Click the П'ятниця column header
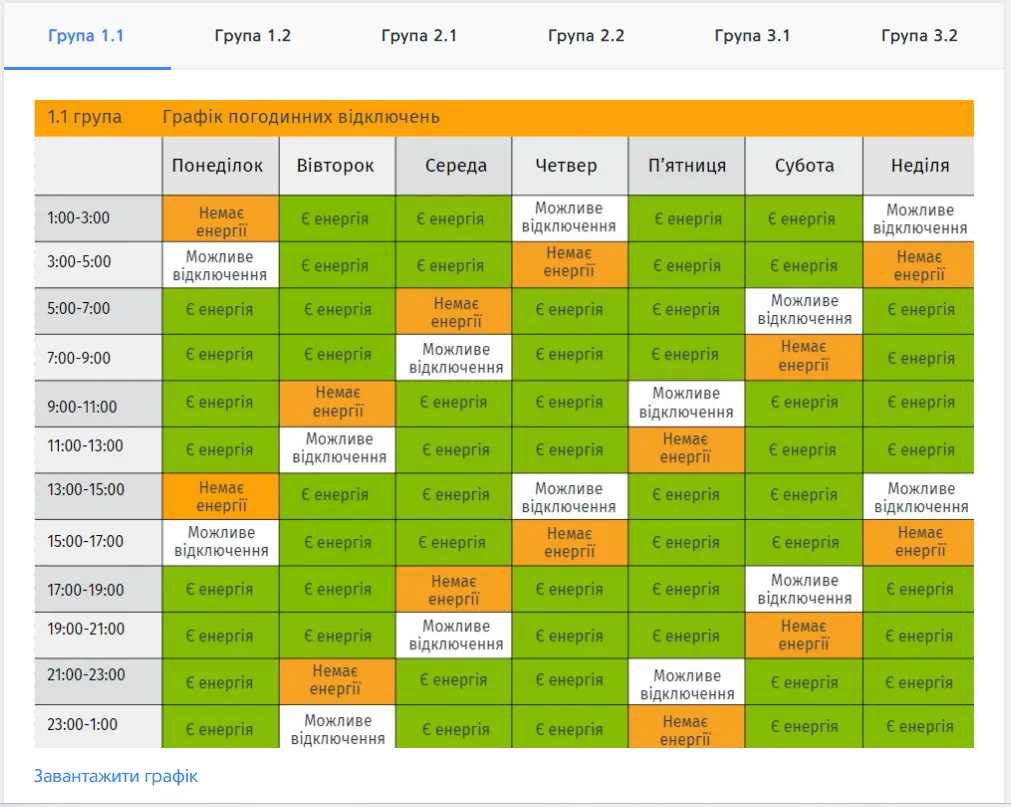The height and width of the screenshot is (807, 1011). (687, 166)
